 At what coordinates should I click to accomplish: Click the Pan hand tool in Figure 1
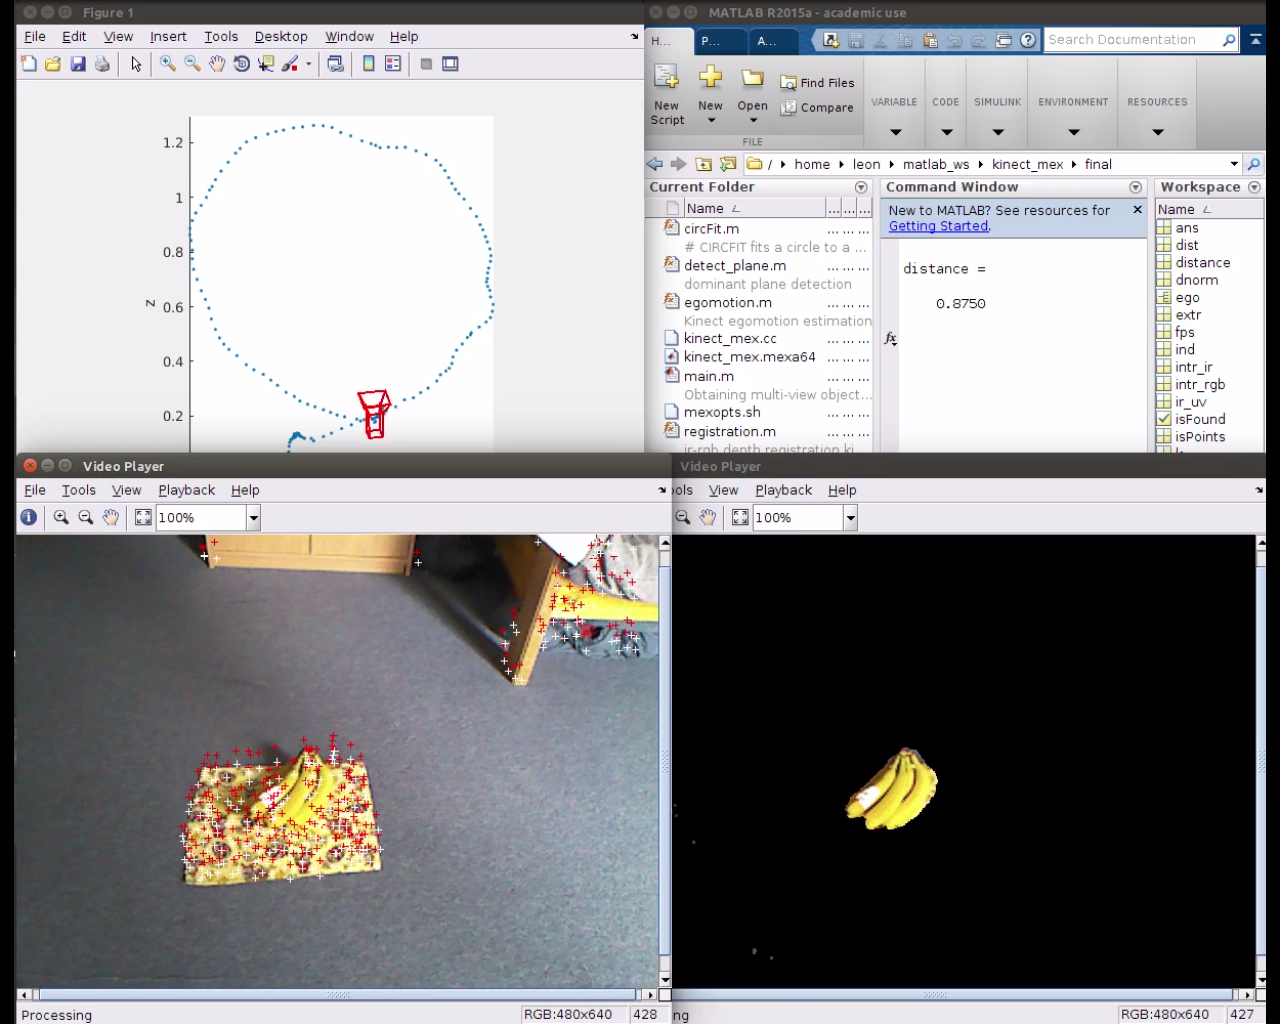coord(217,64)
